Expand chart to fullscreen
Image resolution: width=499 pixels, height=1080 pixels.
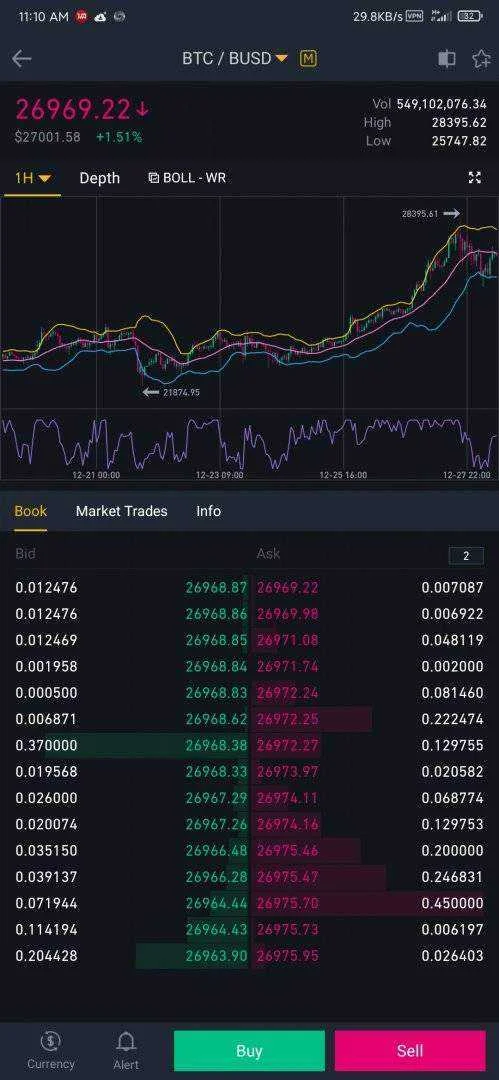pyautogui.click(x=475, y=178)
